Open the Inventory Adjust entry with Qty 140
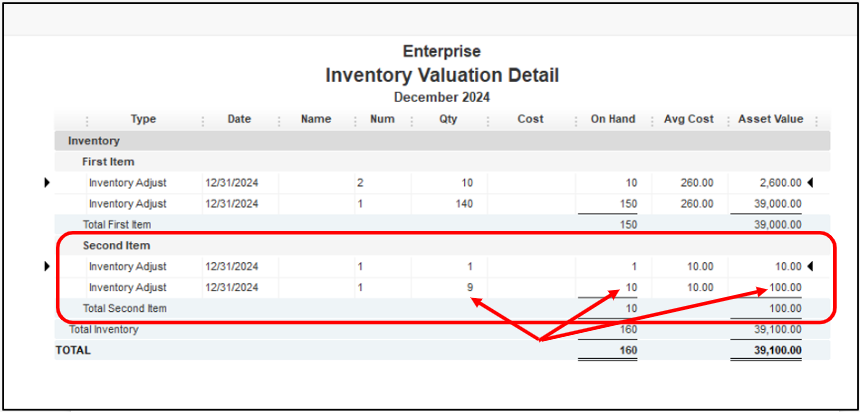The image size is (860, 412). 127,203
